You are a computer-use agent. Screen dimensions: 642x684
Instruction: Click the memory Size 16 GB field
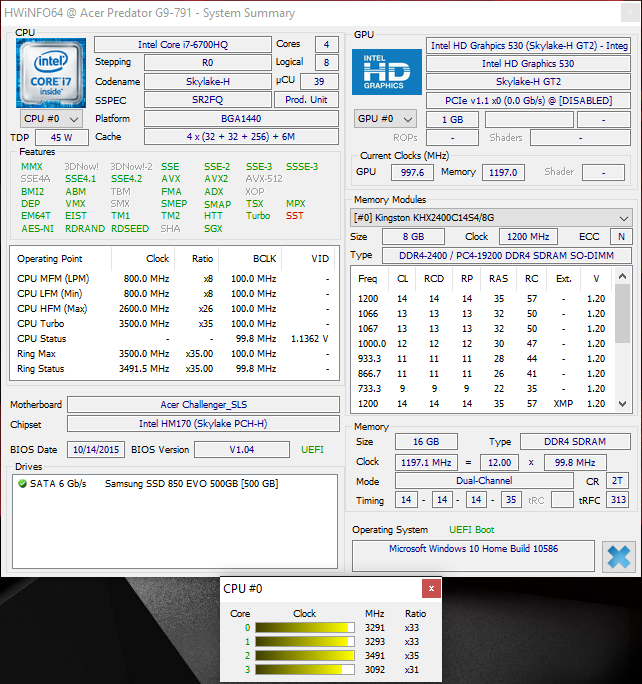click(426, 441)
